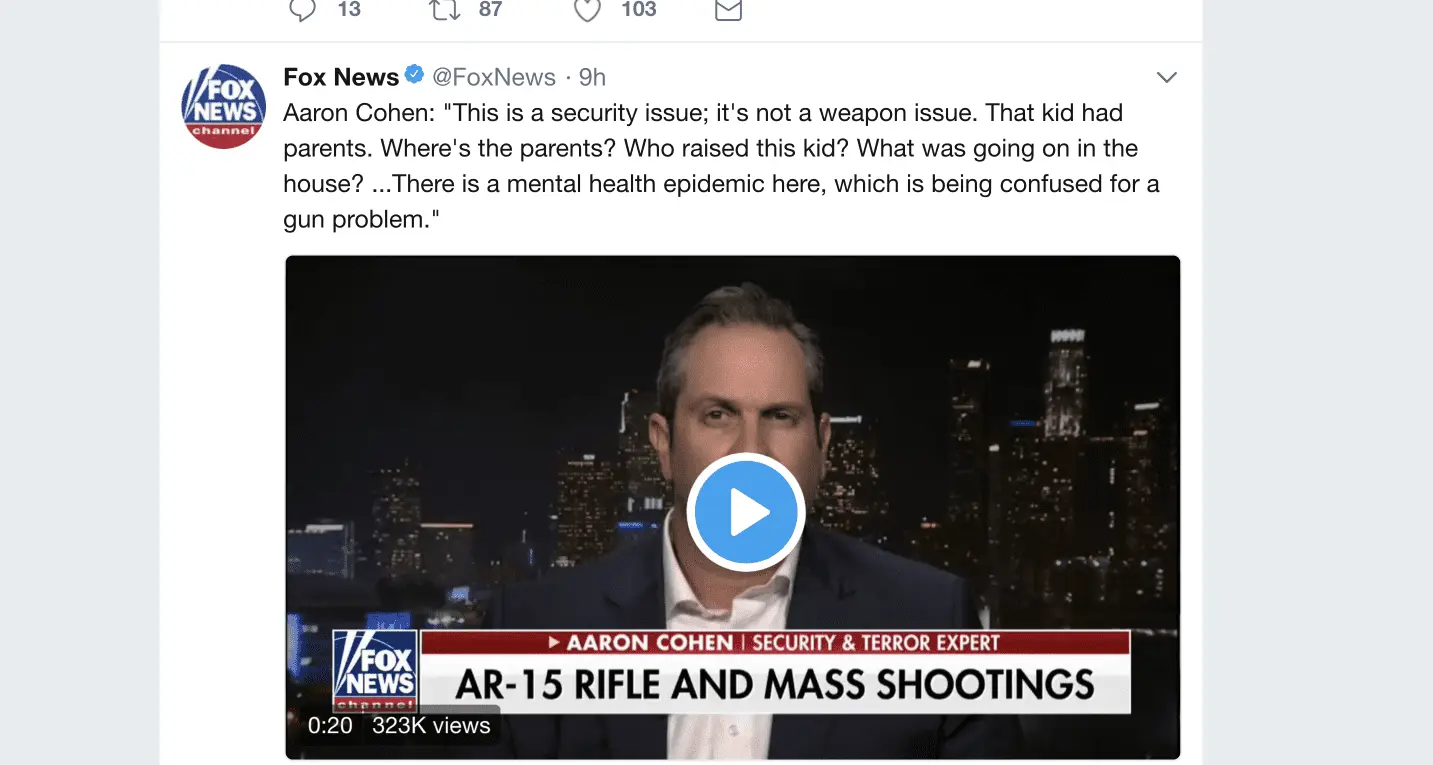This screenshot has width=1433, height=765.
Task: Click the 323K views label
Action: pyautogui.click(x=431, y=725)
